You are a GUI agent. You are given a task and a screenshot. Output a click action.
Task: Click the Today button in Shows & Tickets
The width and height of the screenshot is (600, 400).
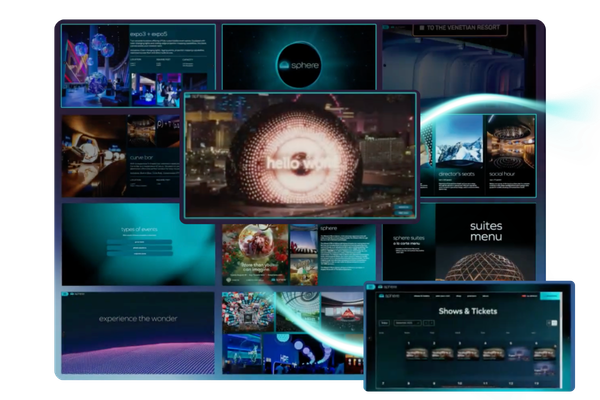[384, 323]
